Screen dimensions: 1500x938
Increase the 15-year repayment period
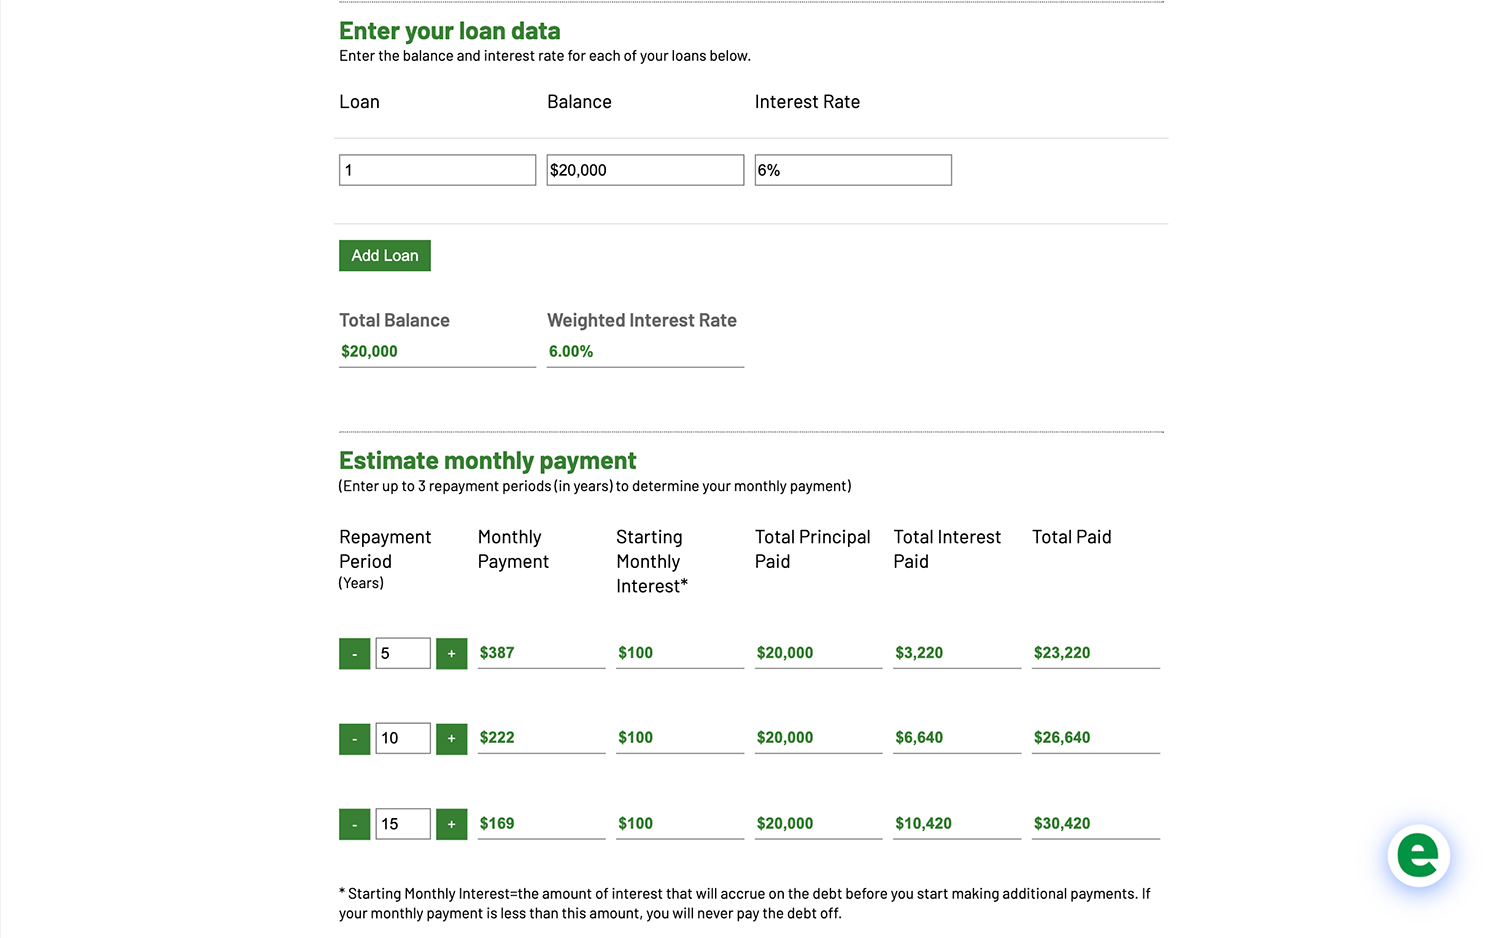pos(451,823)
